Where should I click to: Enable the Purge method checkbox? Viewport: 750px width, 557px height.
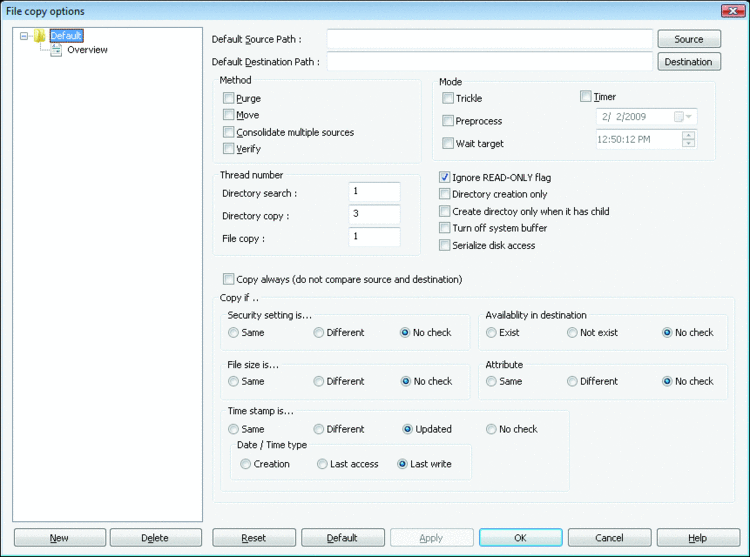(229, 98)
